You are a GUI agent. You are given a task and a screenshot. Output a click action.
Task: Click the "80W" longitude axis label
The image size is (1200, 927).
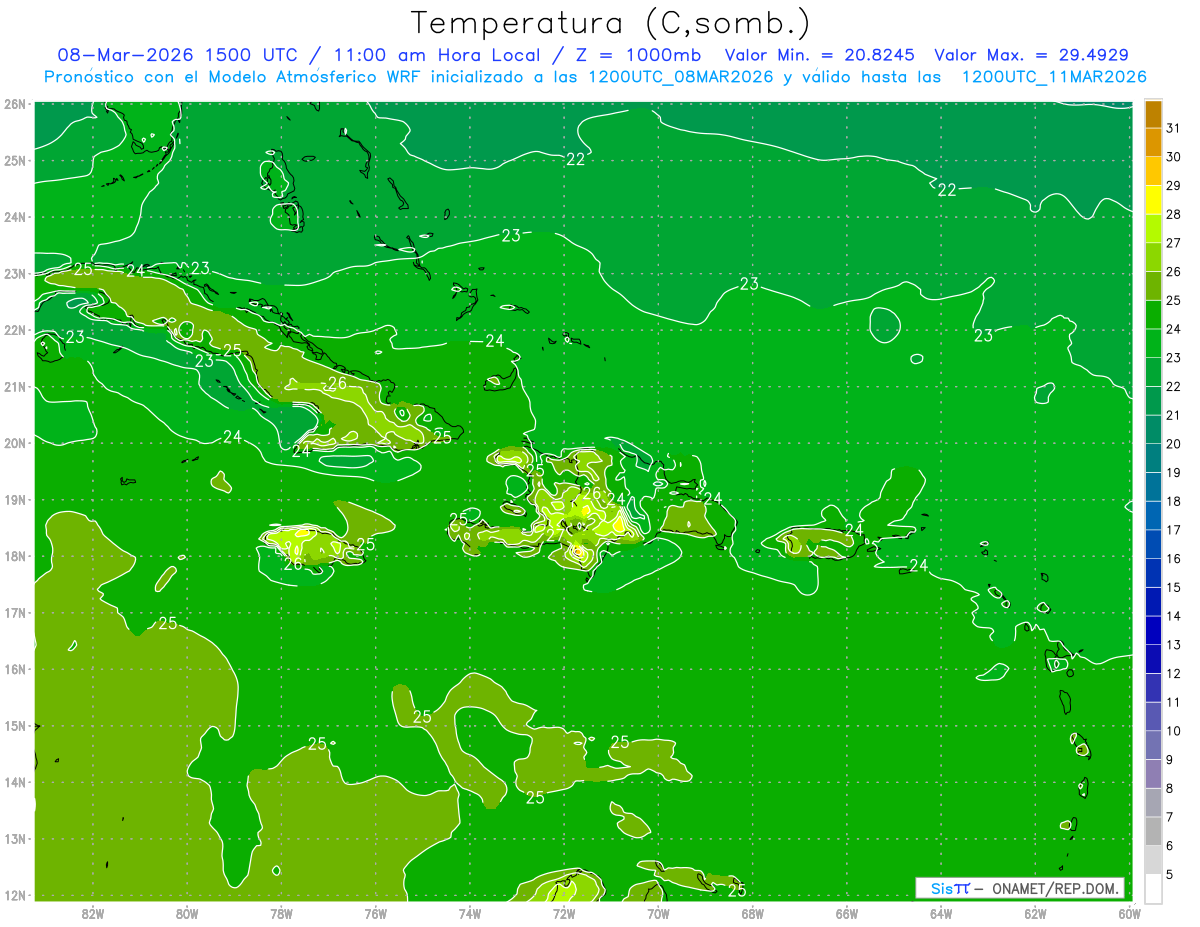point(187,913)
